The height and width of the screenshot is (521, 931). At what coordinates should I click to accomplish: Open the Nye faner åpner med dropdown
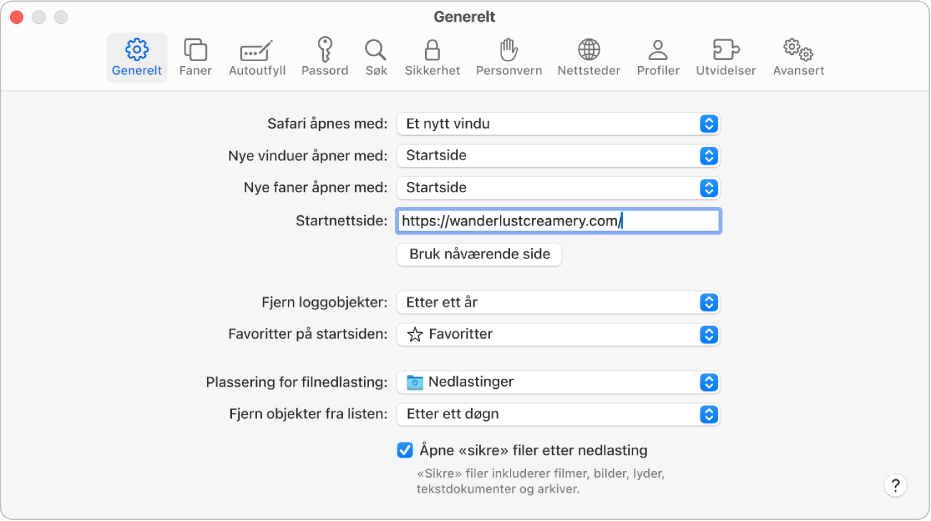click(x=558, y=188)
